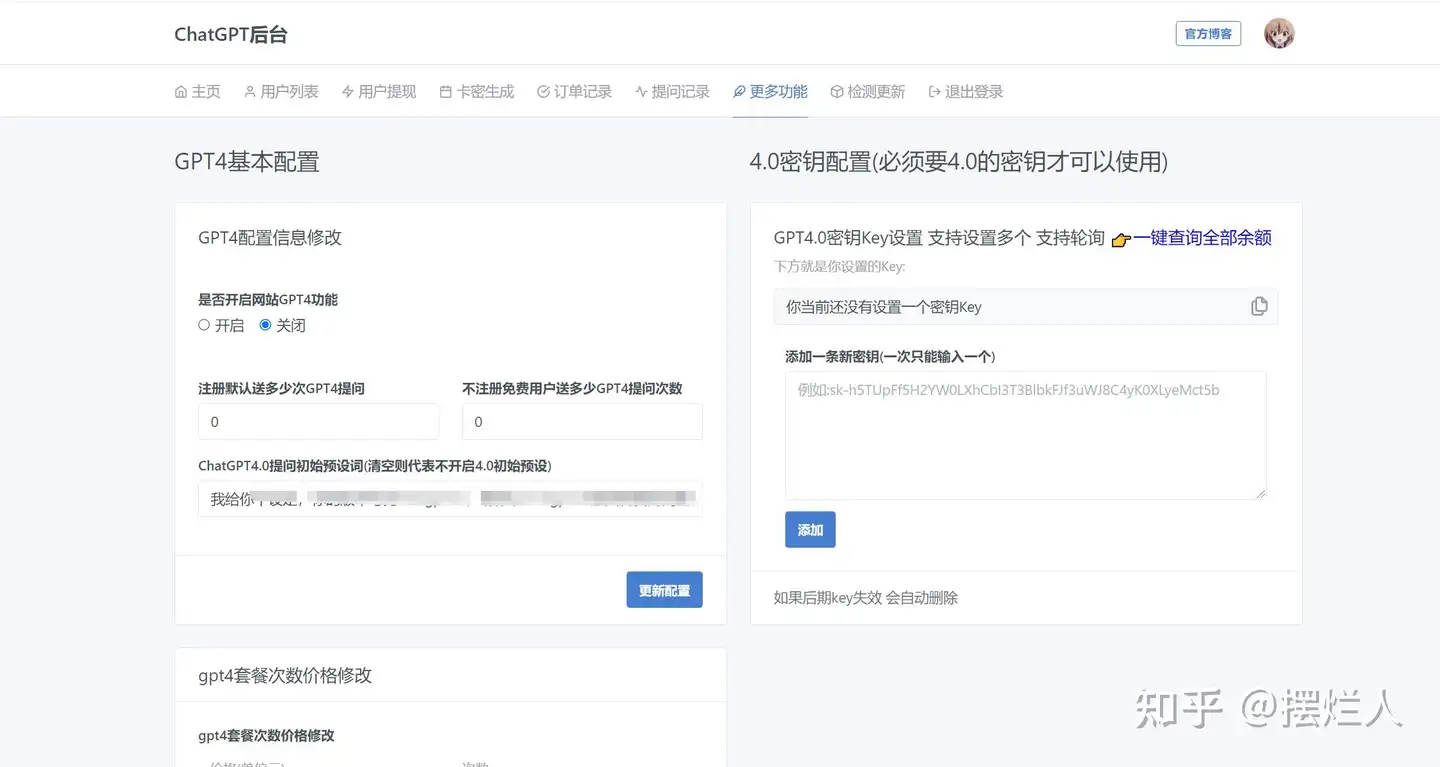1440x767 pixels.
Task: Click the 更新配置 button
Action: (x=664, y=590)
